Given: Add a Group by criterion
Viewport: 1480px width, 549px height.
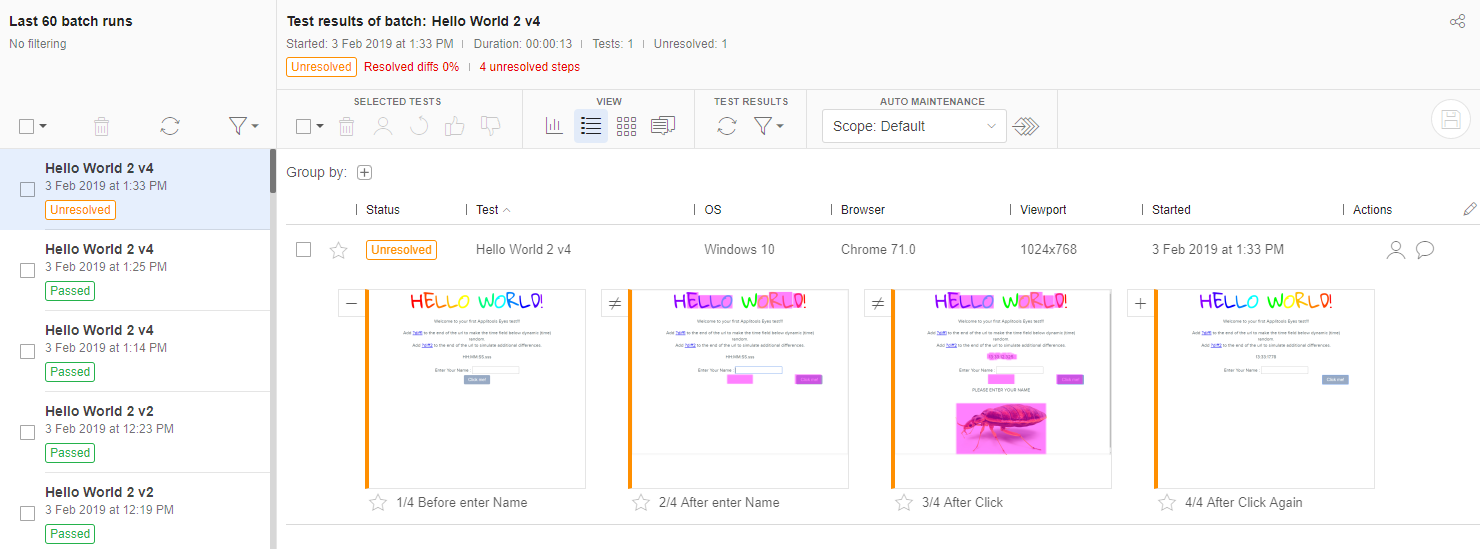Looking at the screenshot, I should pos(365,172).
